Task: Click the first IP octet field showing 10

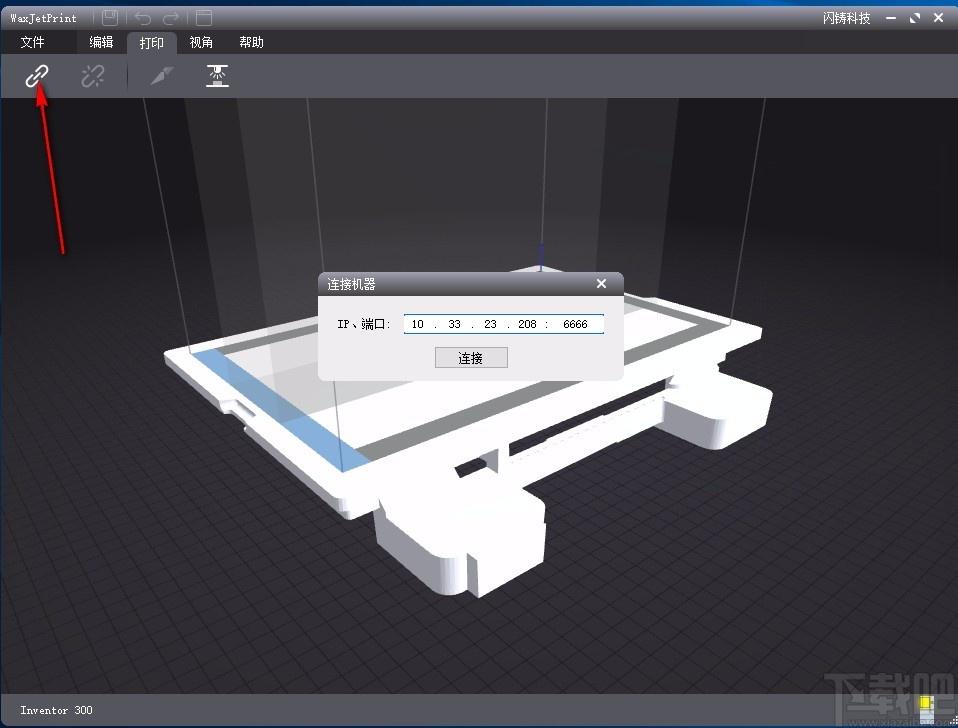Action: coord(417,324)
